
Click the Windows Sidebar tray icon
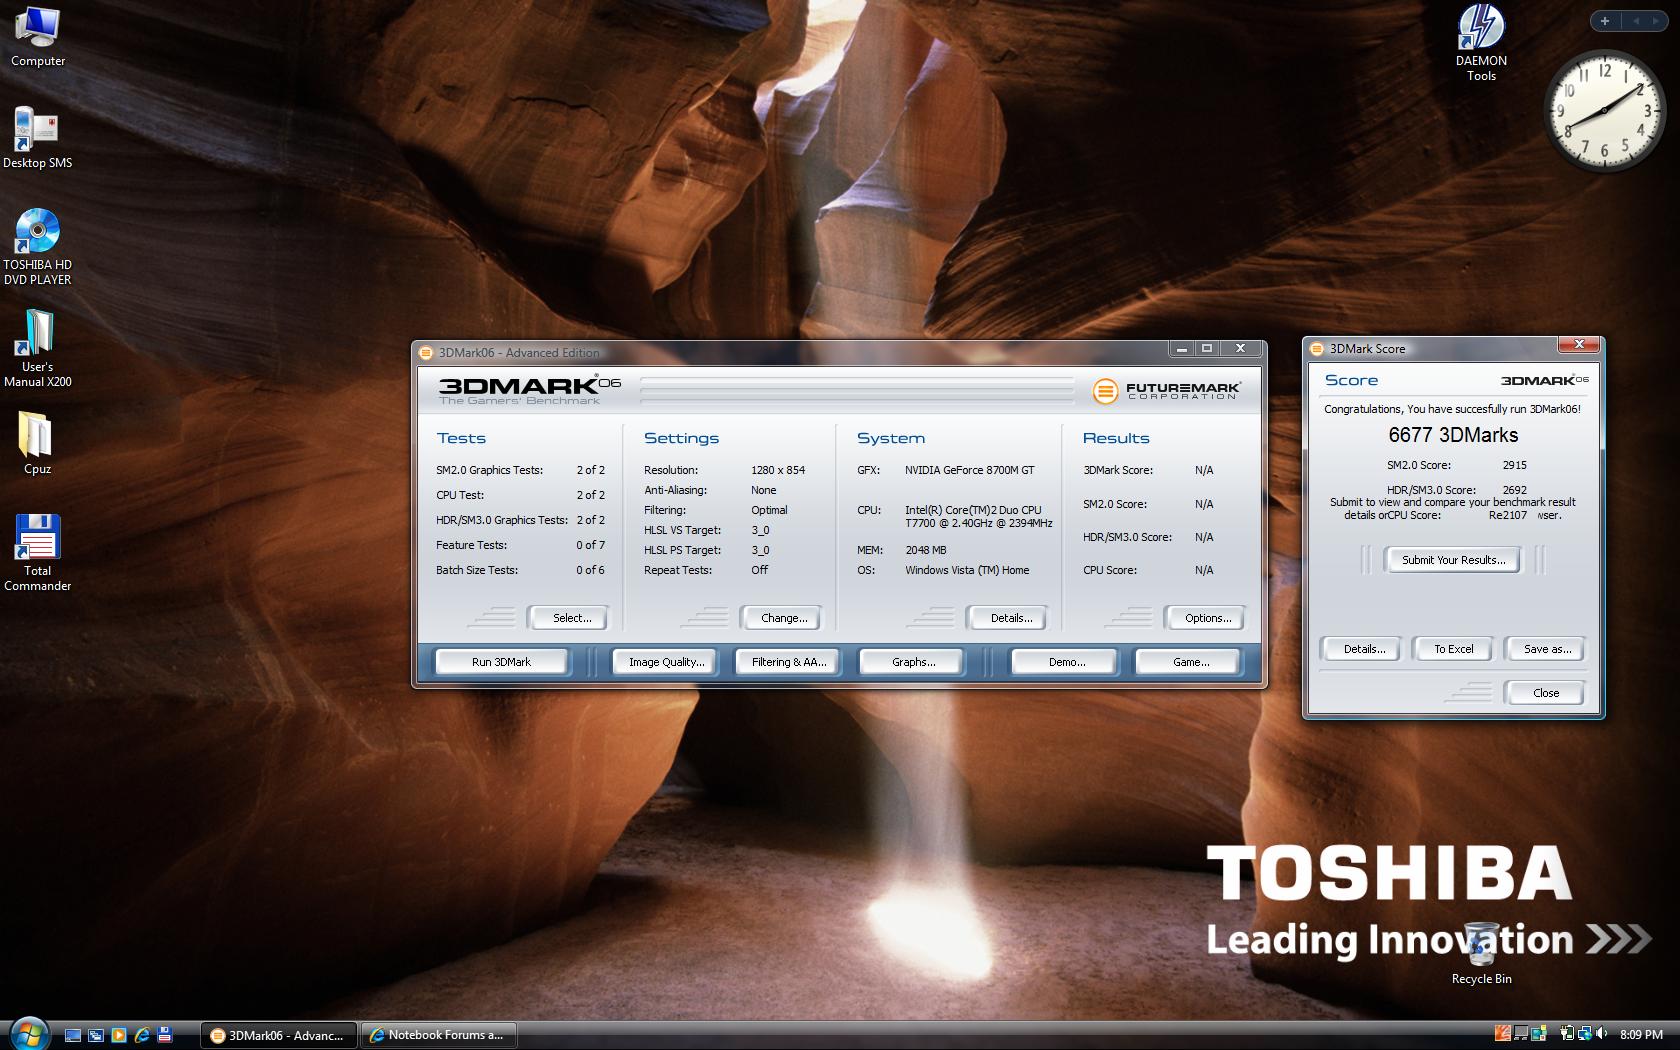[x=1538, y=1034]
